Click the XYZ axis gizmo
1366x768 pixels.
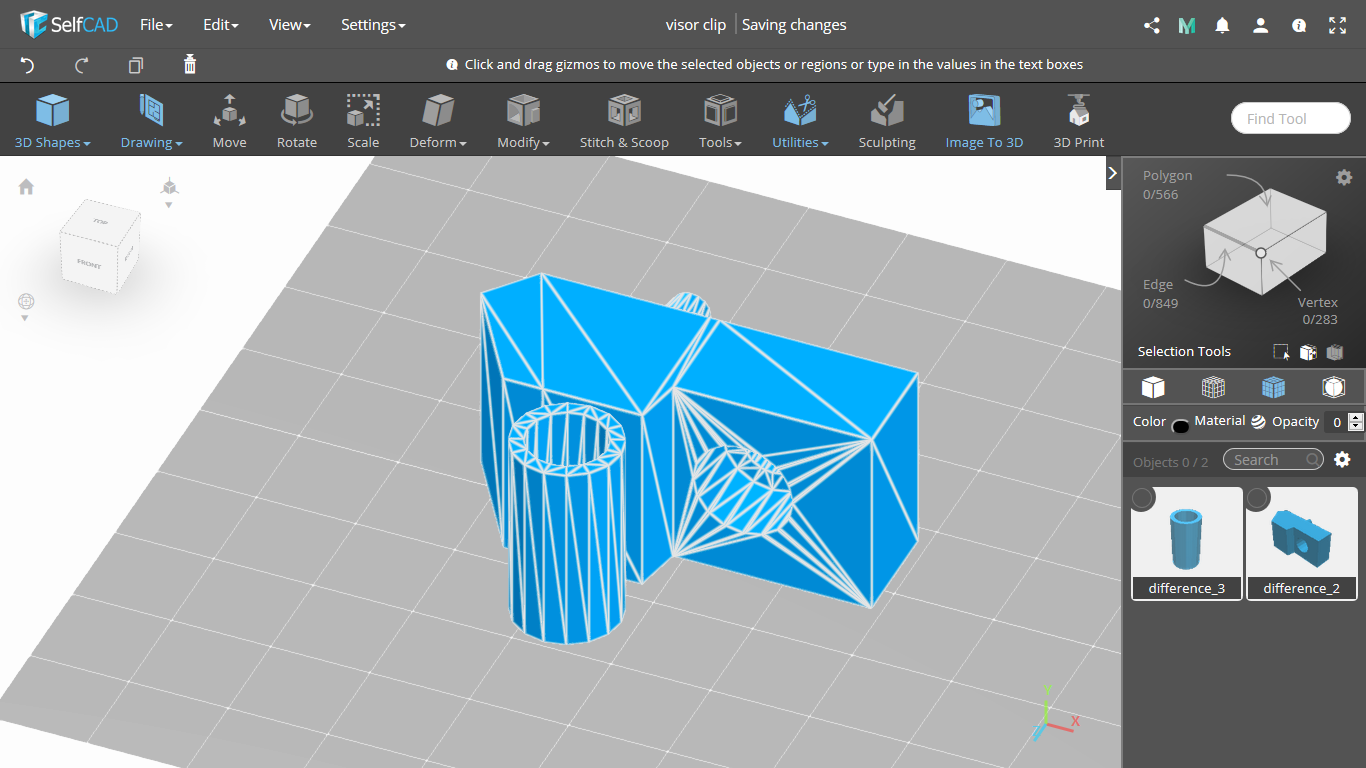pyautogui.click(x=1056, y=714)
